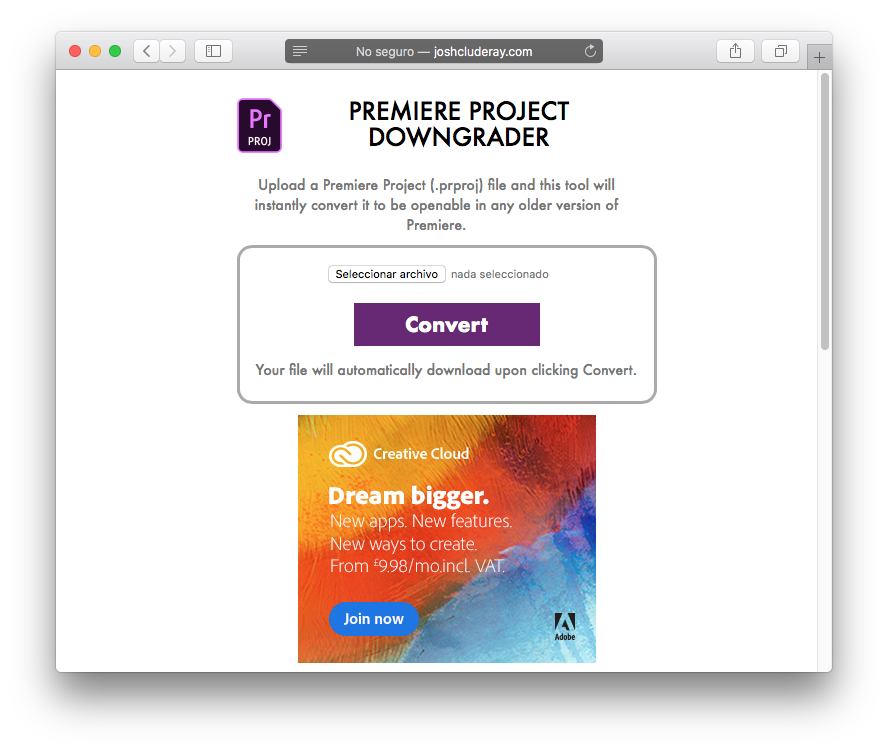Close the Safari window with red button

click(75, 51)
